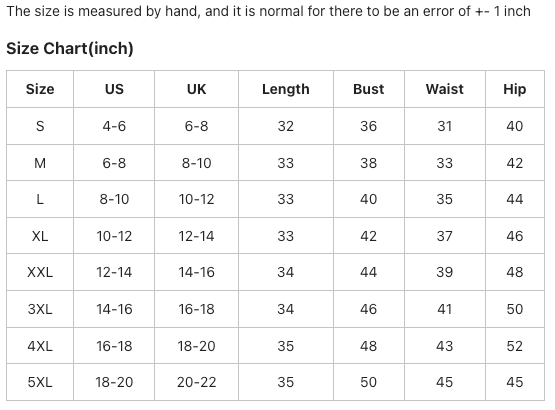Image resolution: width=555 pixels, height=410 pixels.
Task: Click the 4XL hip value 52
Action: [515, 346]
